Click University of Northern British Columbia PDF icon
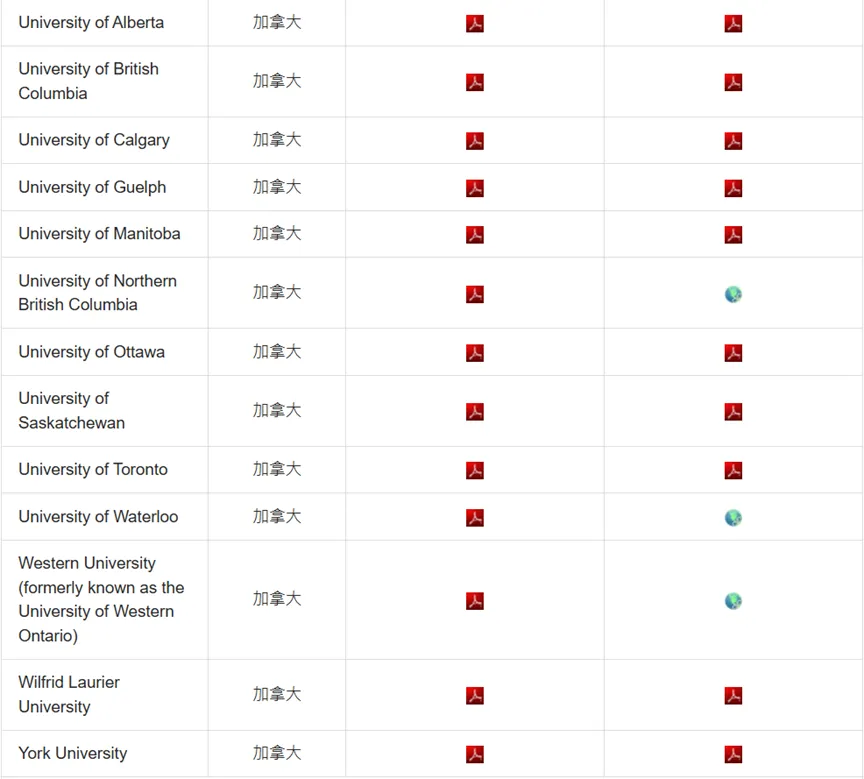The image size is (864, 779). pyautogui.click(x=475, y=294)
